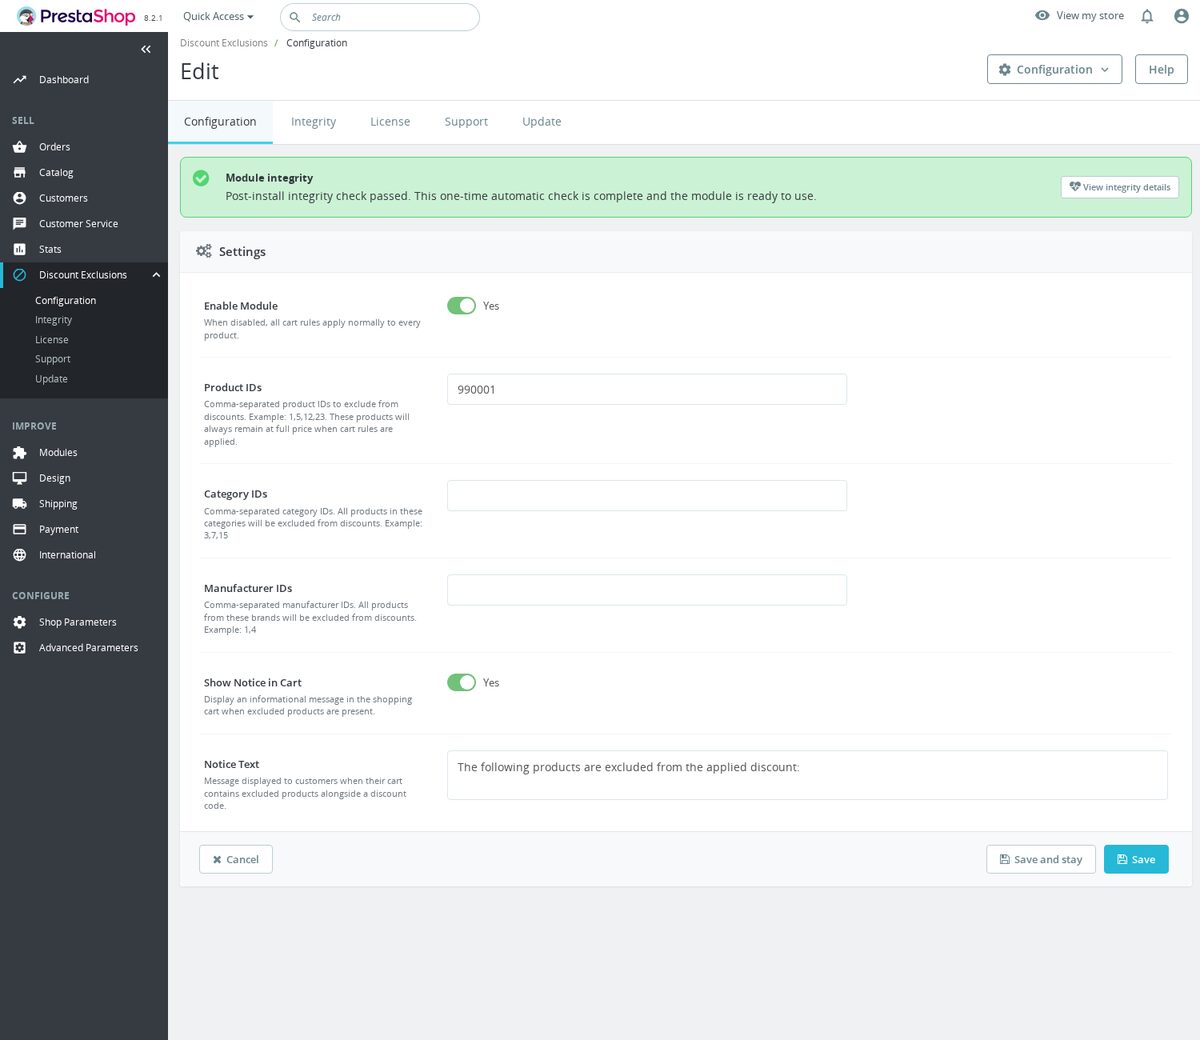Click the Category IDs input field
Screen dimensions: 1200x1040
[647, 496]
